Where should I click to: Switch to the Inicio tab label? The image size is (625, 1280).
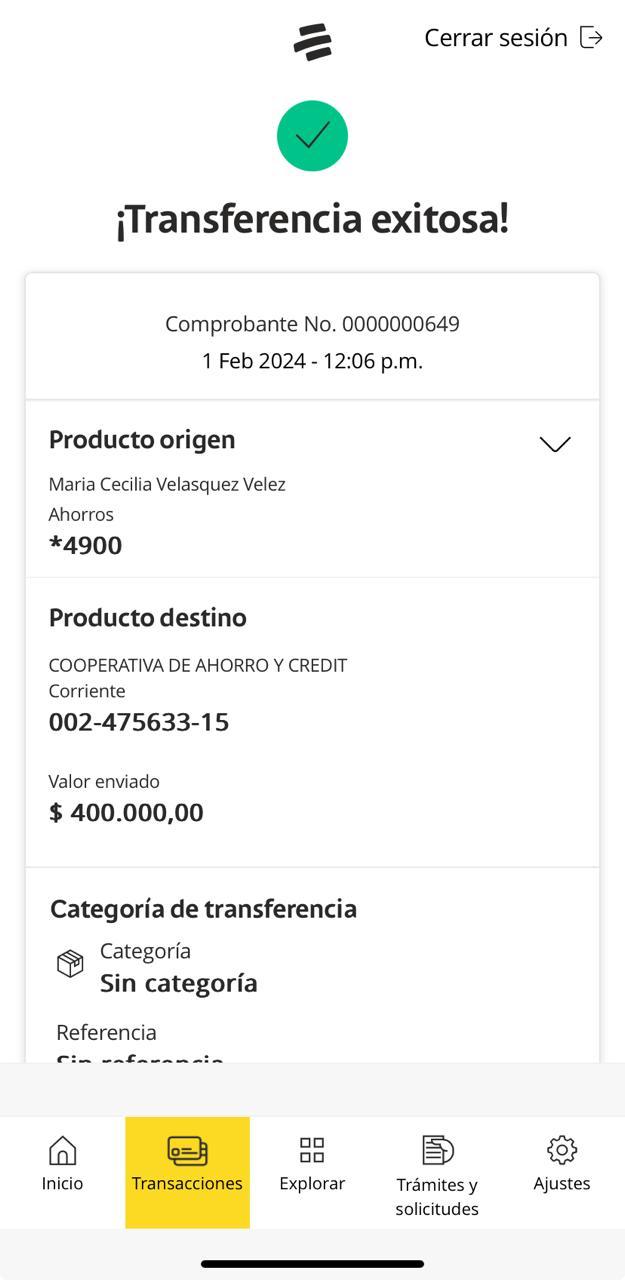click(62, 1184)
